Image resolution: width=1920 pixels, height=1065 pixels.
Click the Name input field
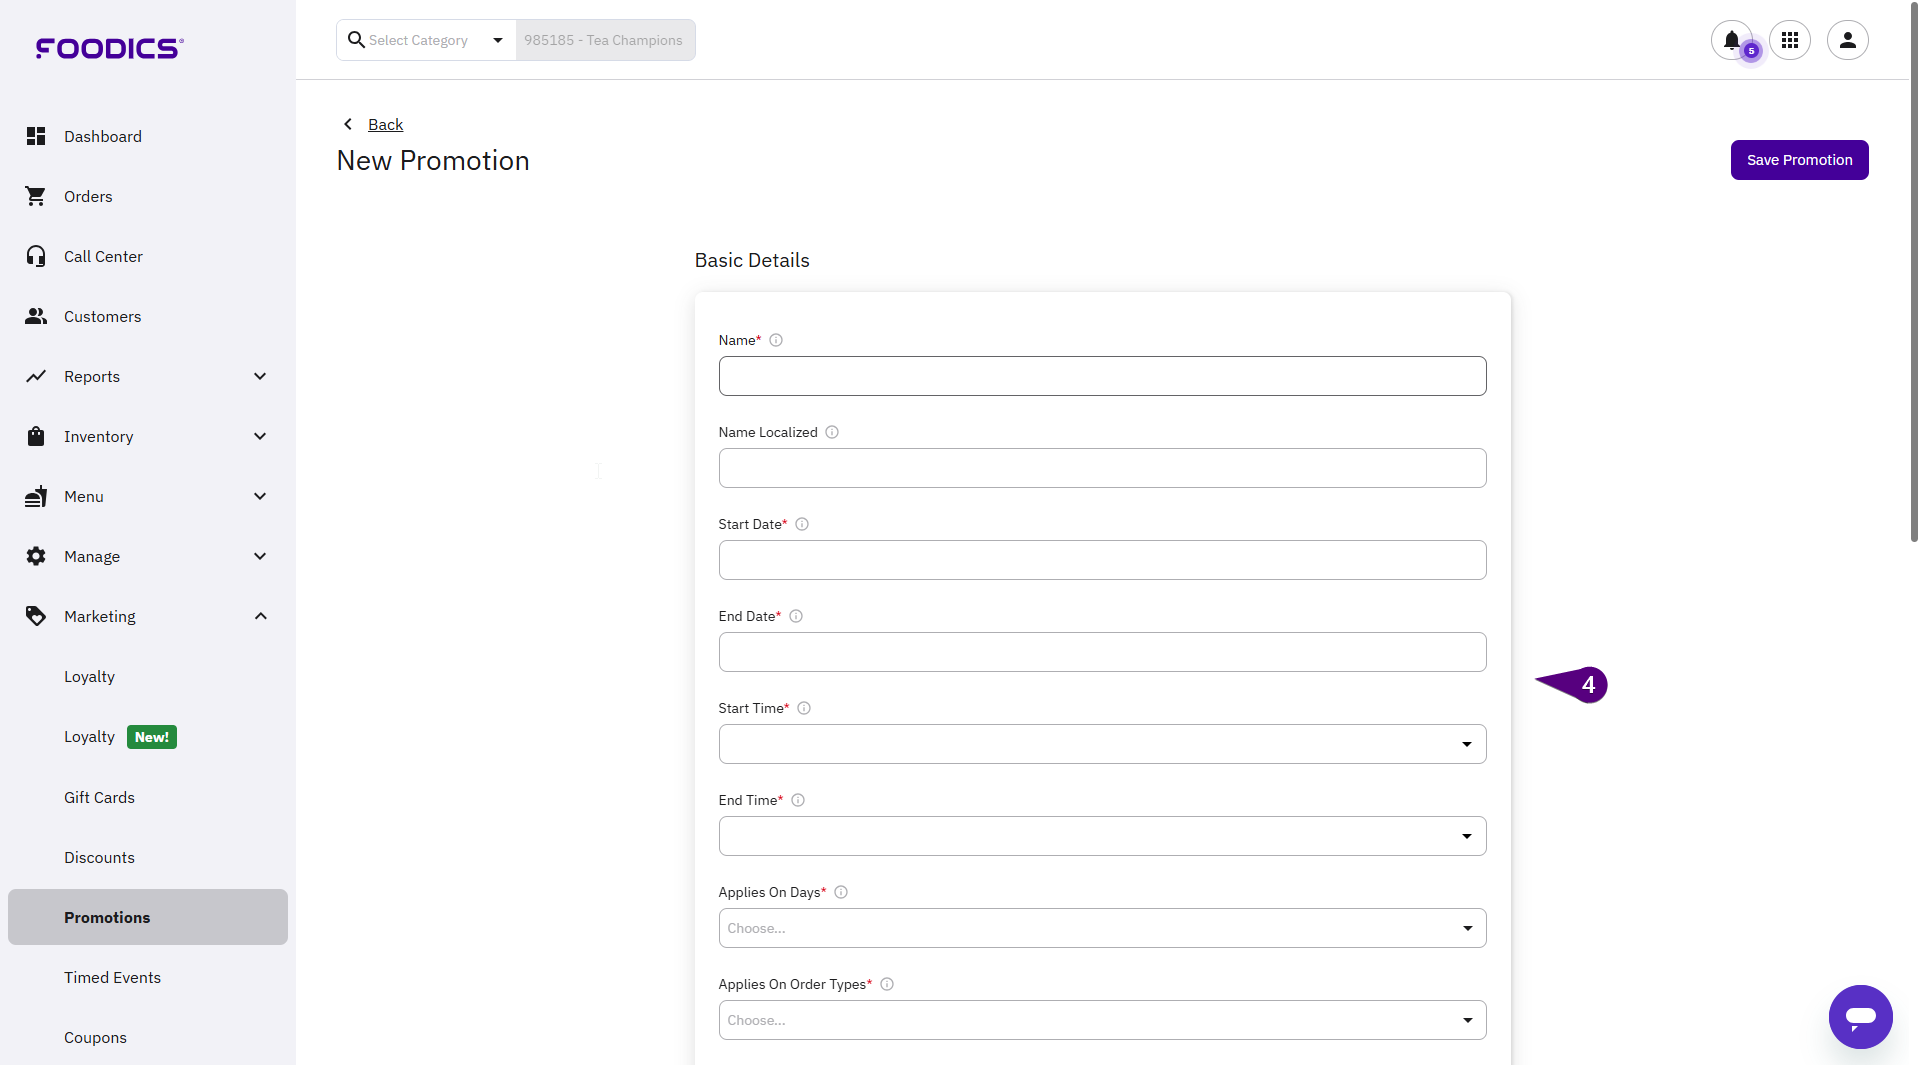1101,376
